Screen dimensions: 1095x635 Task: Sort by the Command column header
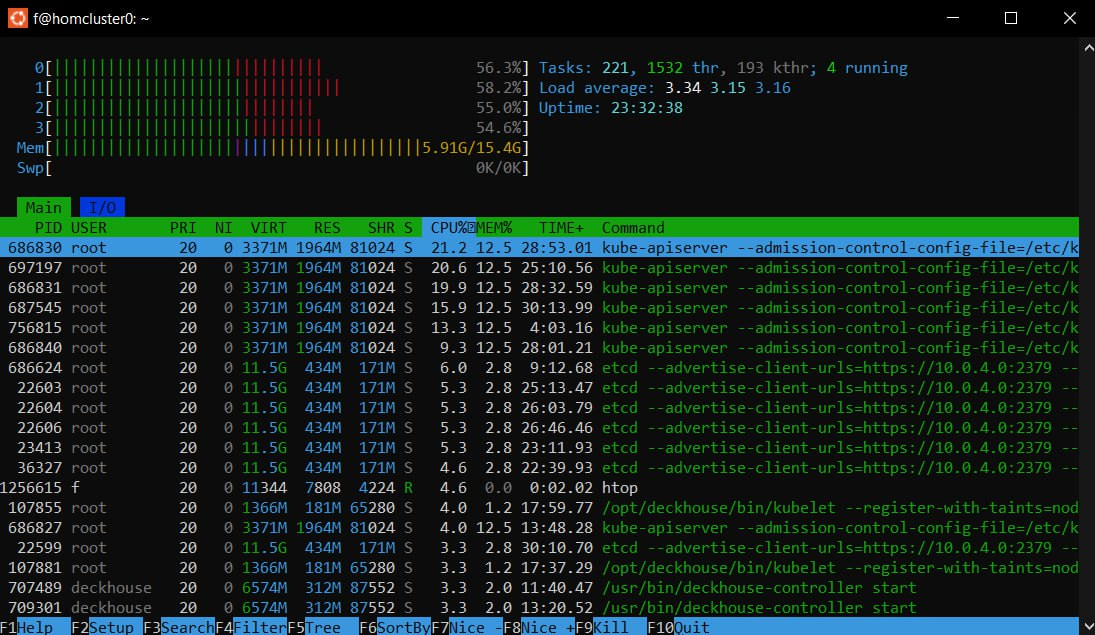click(x=633, y=228)
